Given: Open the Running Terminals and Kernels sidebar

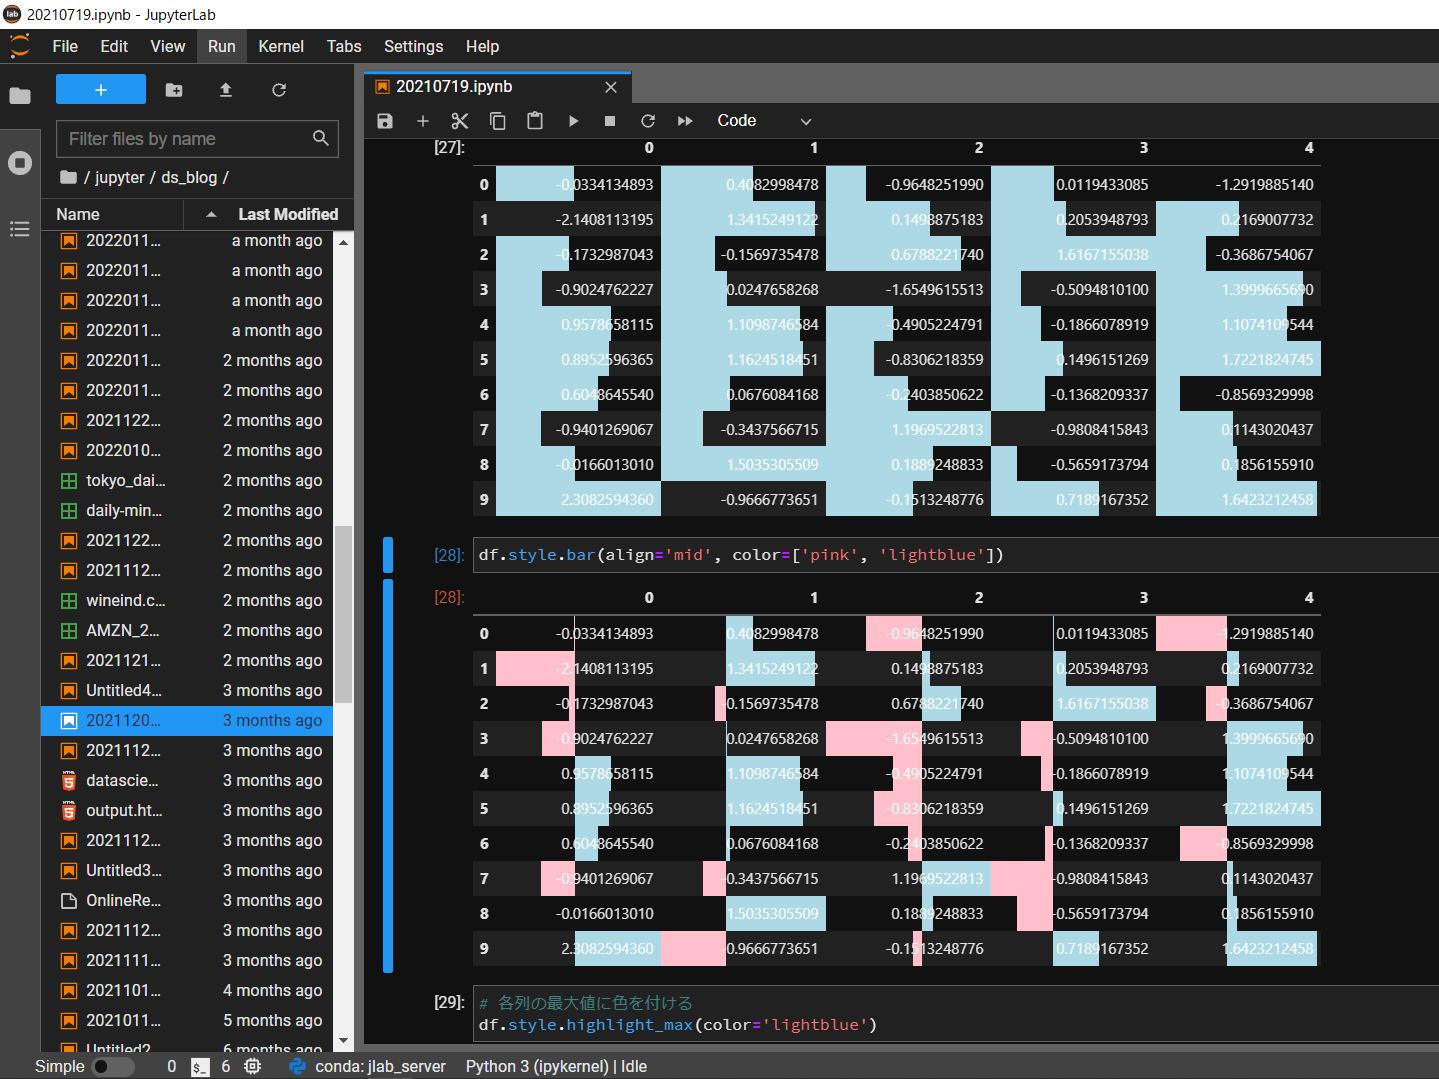Looking at the screenshot, I should [x=20, y=163].
